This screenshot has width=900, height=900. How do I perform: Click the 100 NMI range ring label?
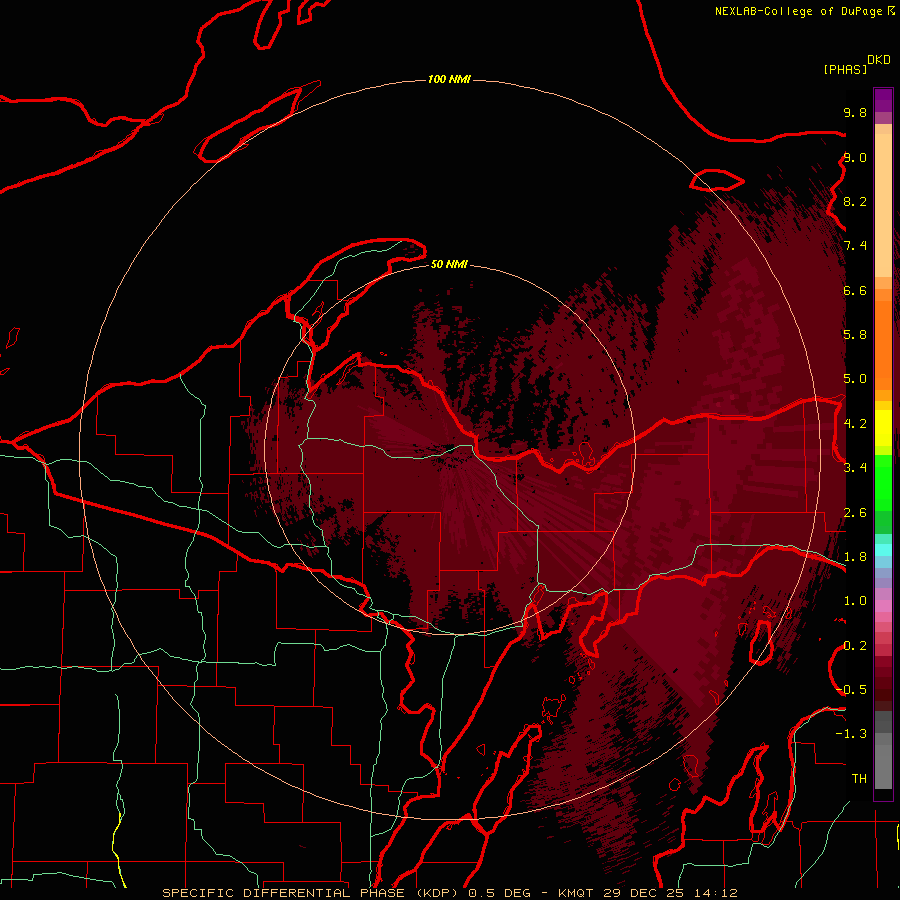click(449, 79)
